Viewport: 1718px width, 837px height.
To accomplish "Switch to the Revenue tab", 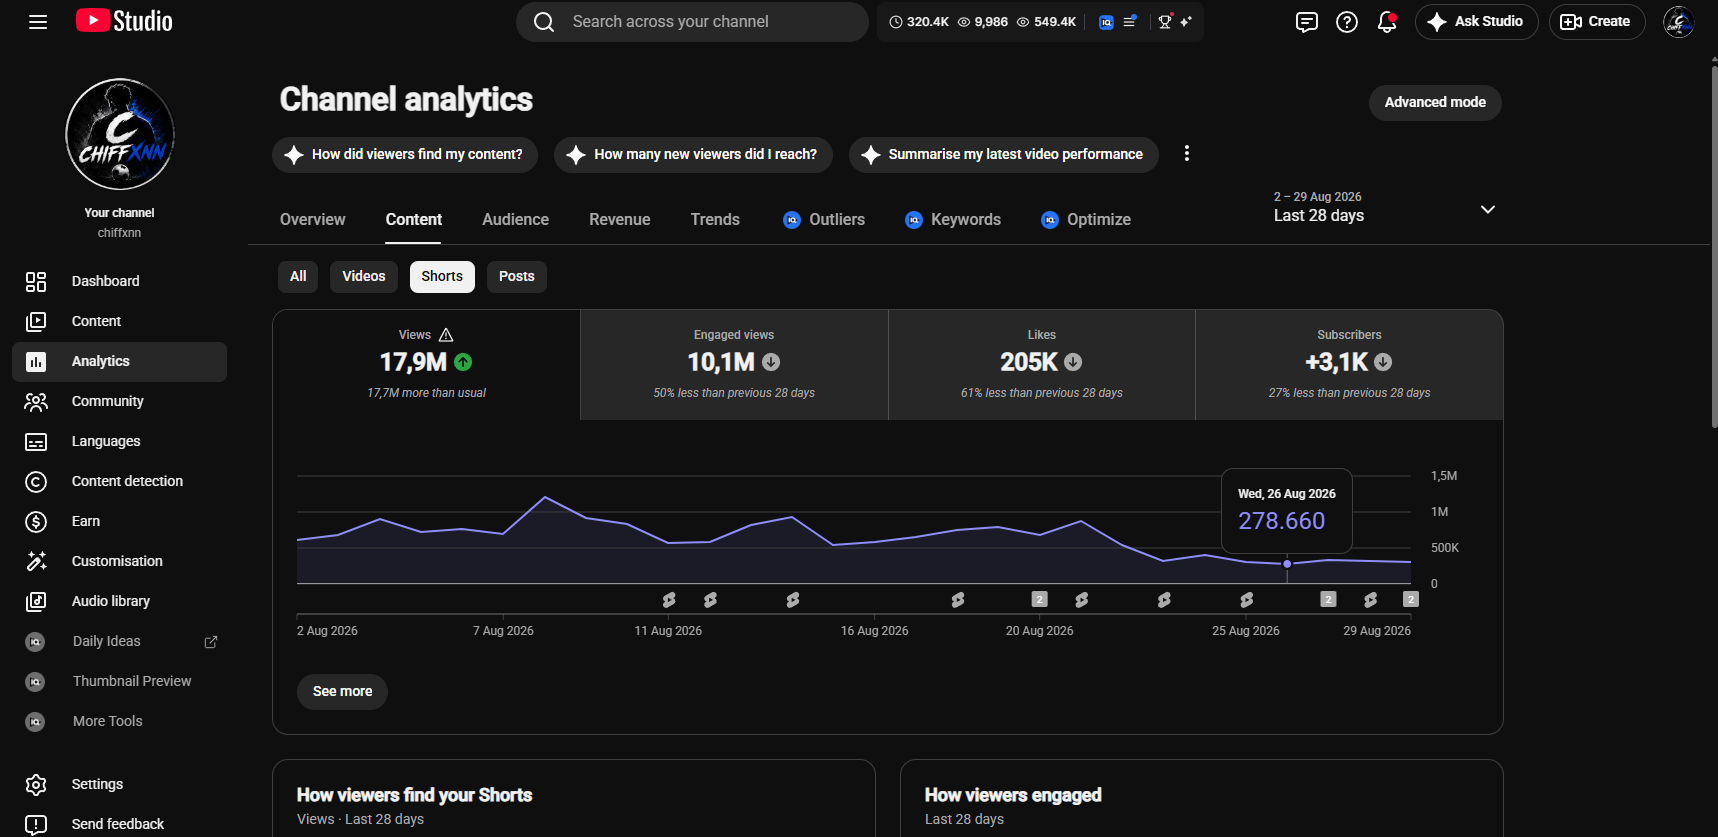I will [620, 220].
